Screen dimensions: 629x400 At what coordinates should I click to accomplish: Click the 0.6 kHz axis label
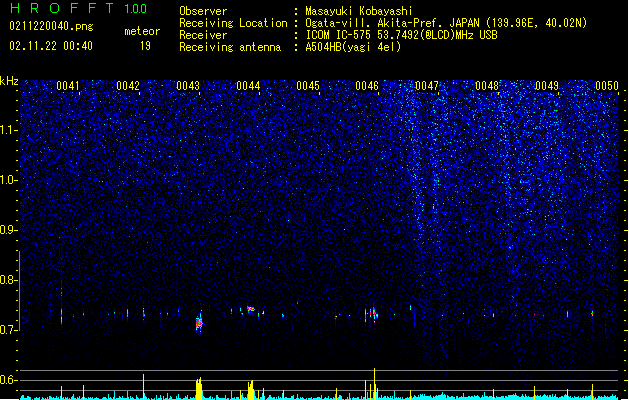pyautogui.click(x=9, y=380)
